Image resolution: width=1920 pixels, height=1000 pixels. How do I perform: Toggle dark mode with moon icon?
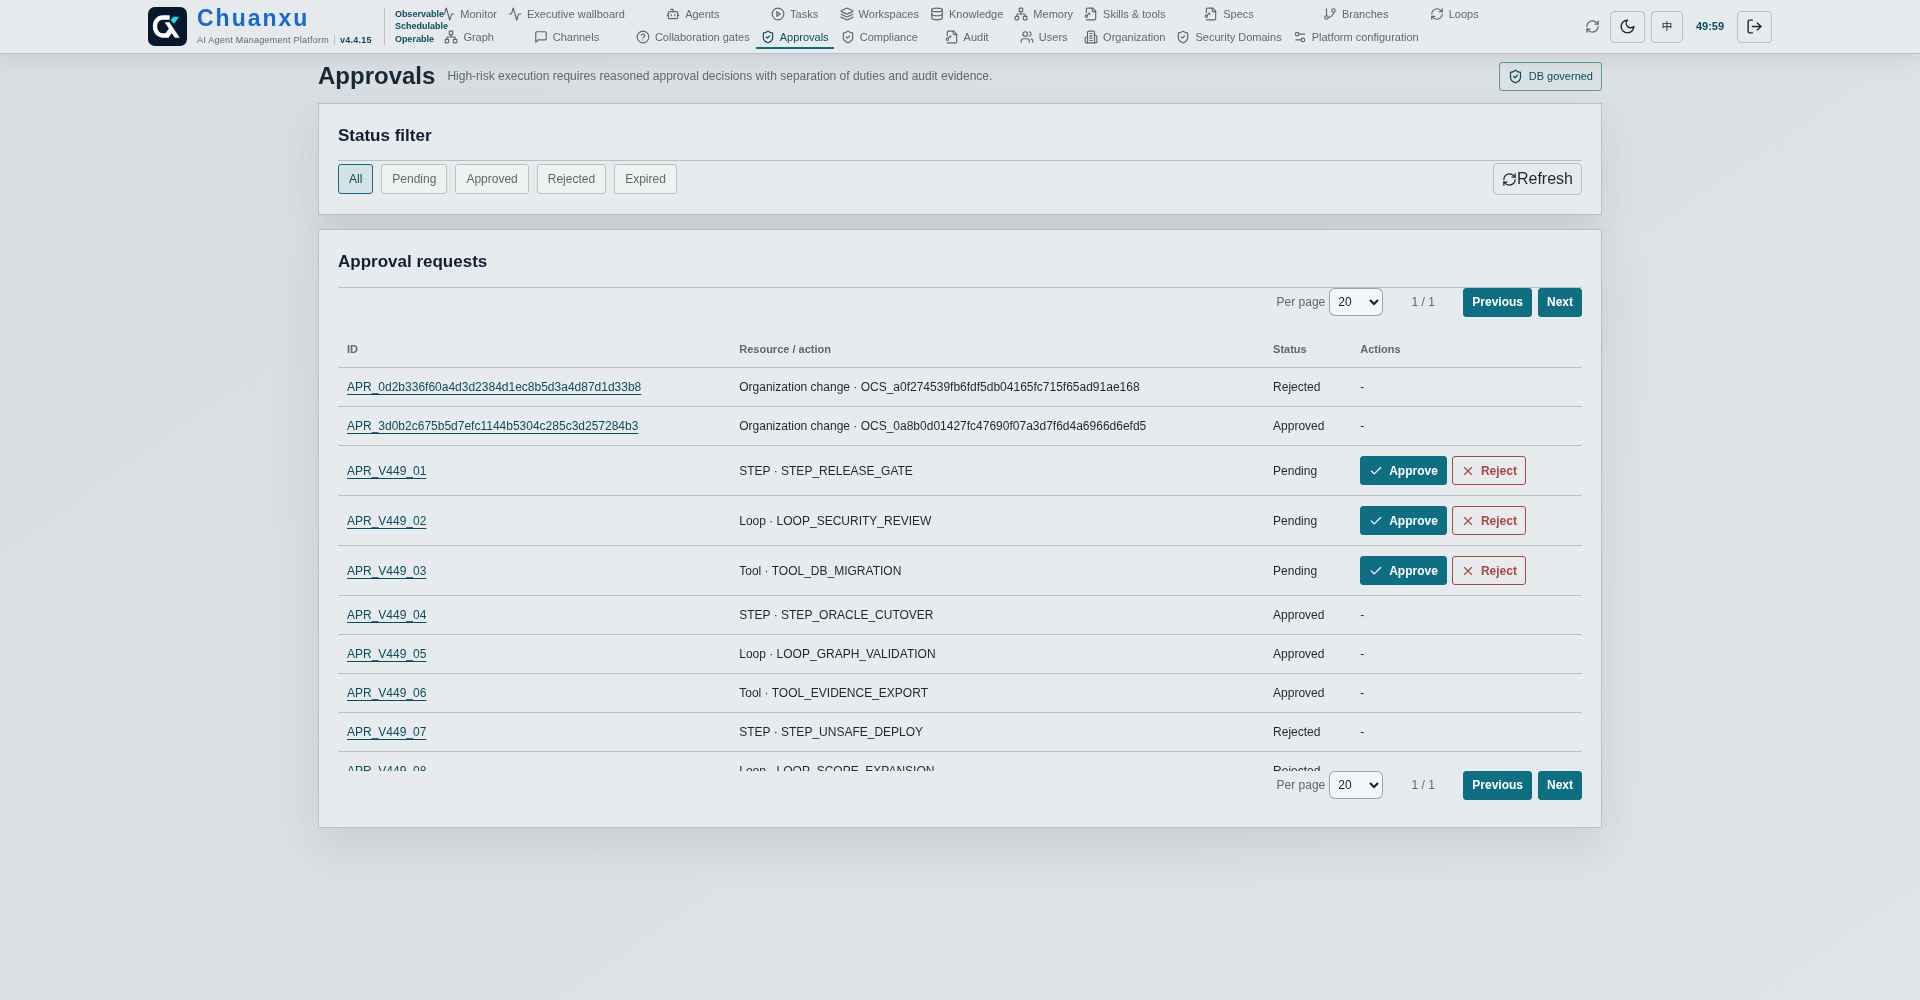[x=1627, y=27]
